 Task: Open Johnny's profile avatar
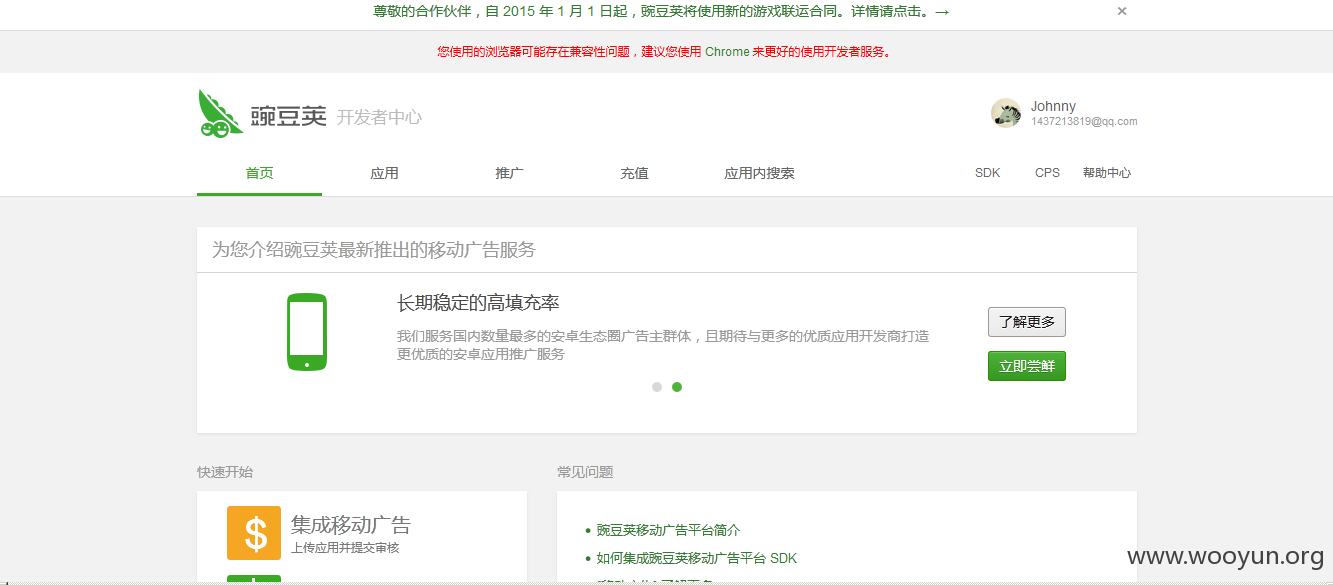pos(1006,113)
